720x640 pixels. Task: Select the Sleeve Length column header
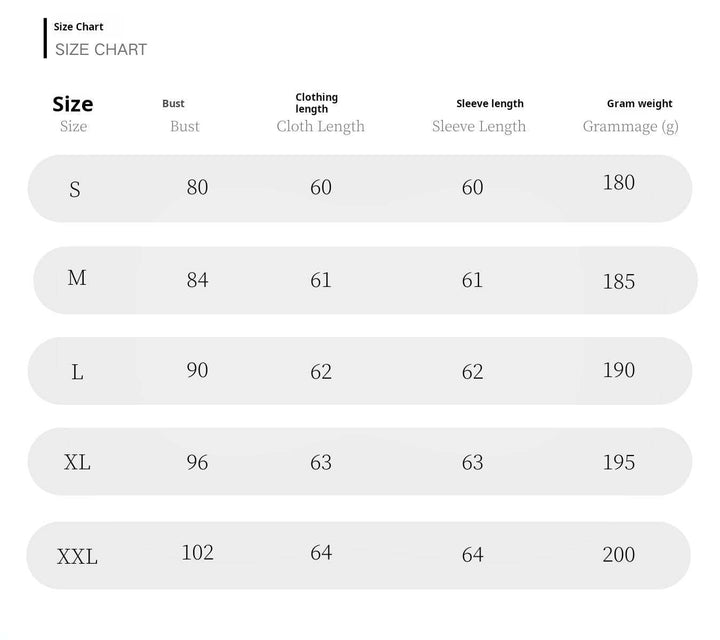click(x=478, y=126)
